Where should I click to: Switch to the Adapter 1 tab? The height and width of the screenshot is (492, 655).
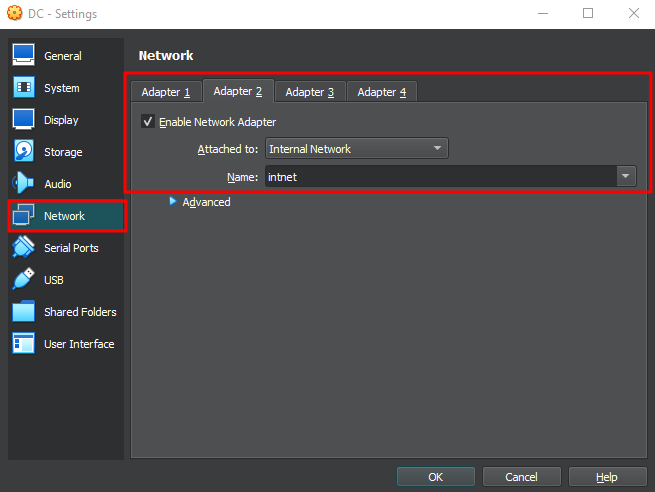[166, 92]
